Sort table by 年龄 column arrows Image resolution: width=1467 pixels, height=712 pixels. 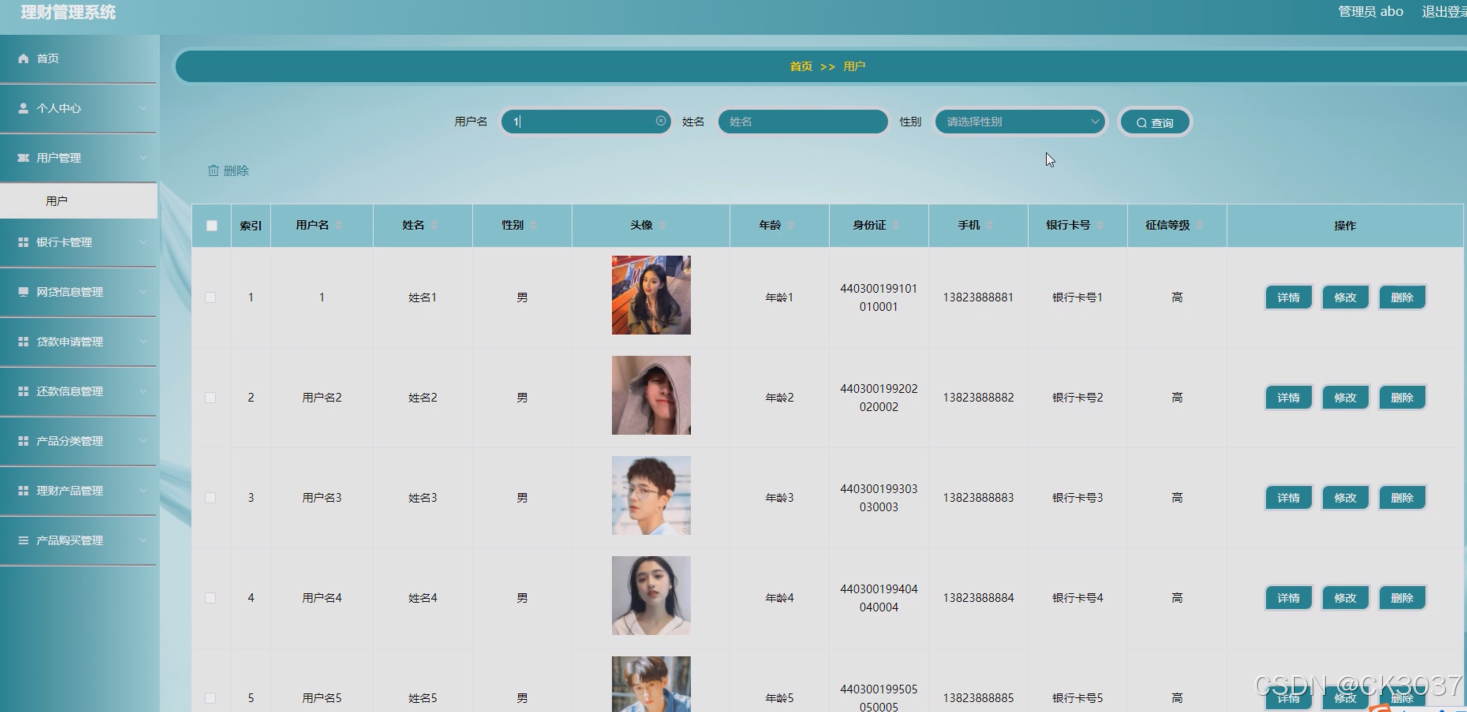pyautogui.click(x=791, y=226)
